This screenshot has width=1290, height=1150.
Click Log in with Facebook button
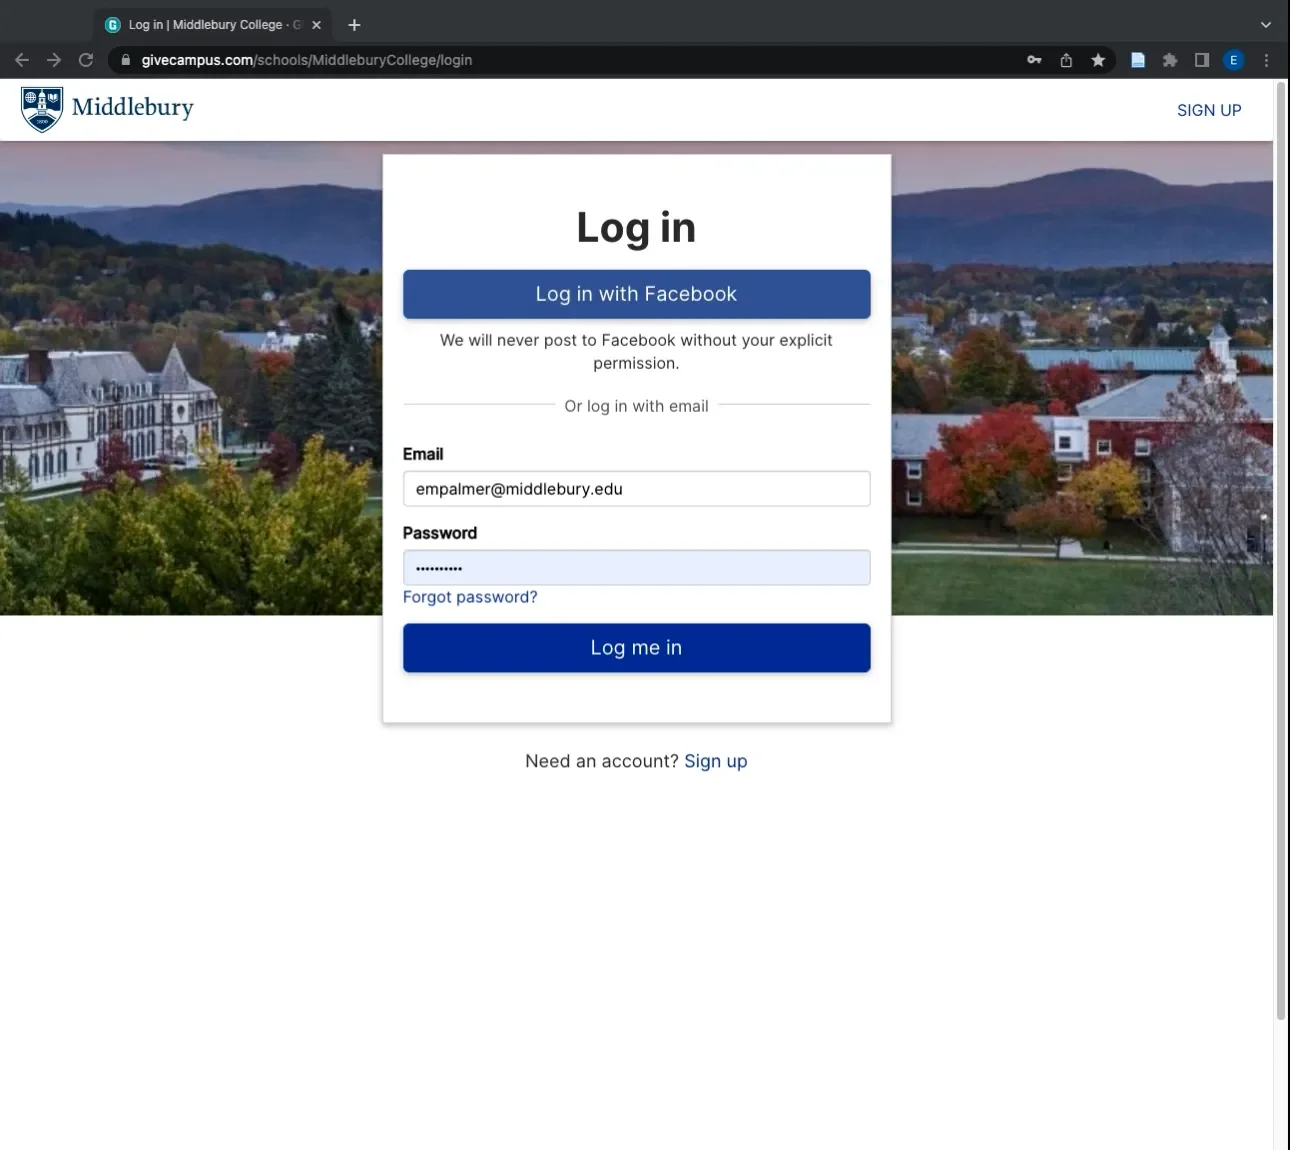tap(636, 294)
